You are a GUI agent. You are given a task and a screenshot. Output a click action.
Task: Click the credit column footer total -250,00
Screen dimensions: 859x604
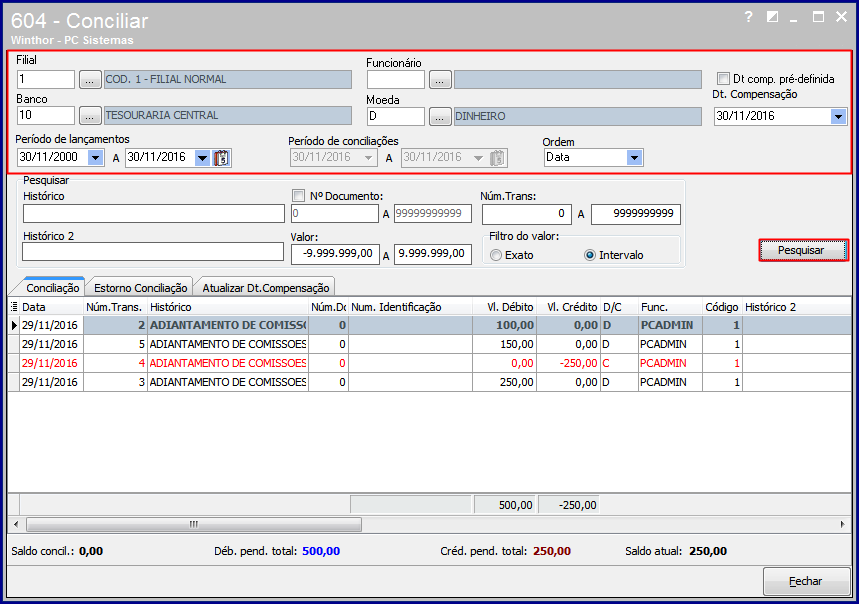coord(569,505)
